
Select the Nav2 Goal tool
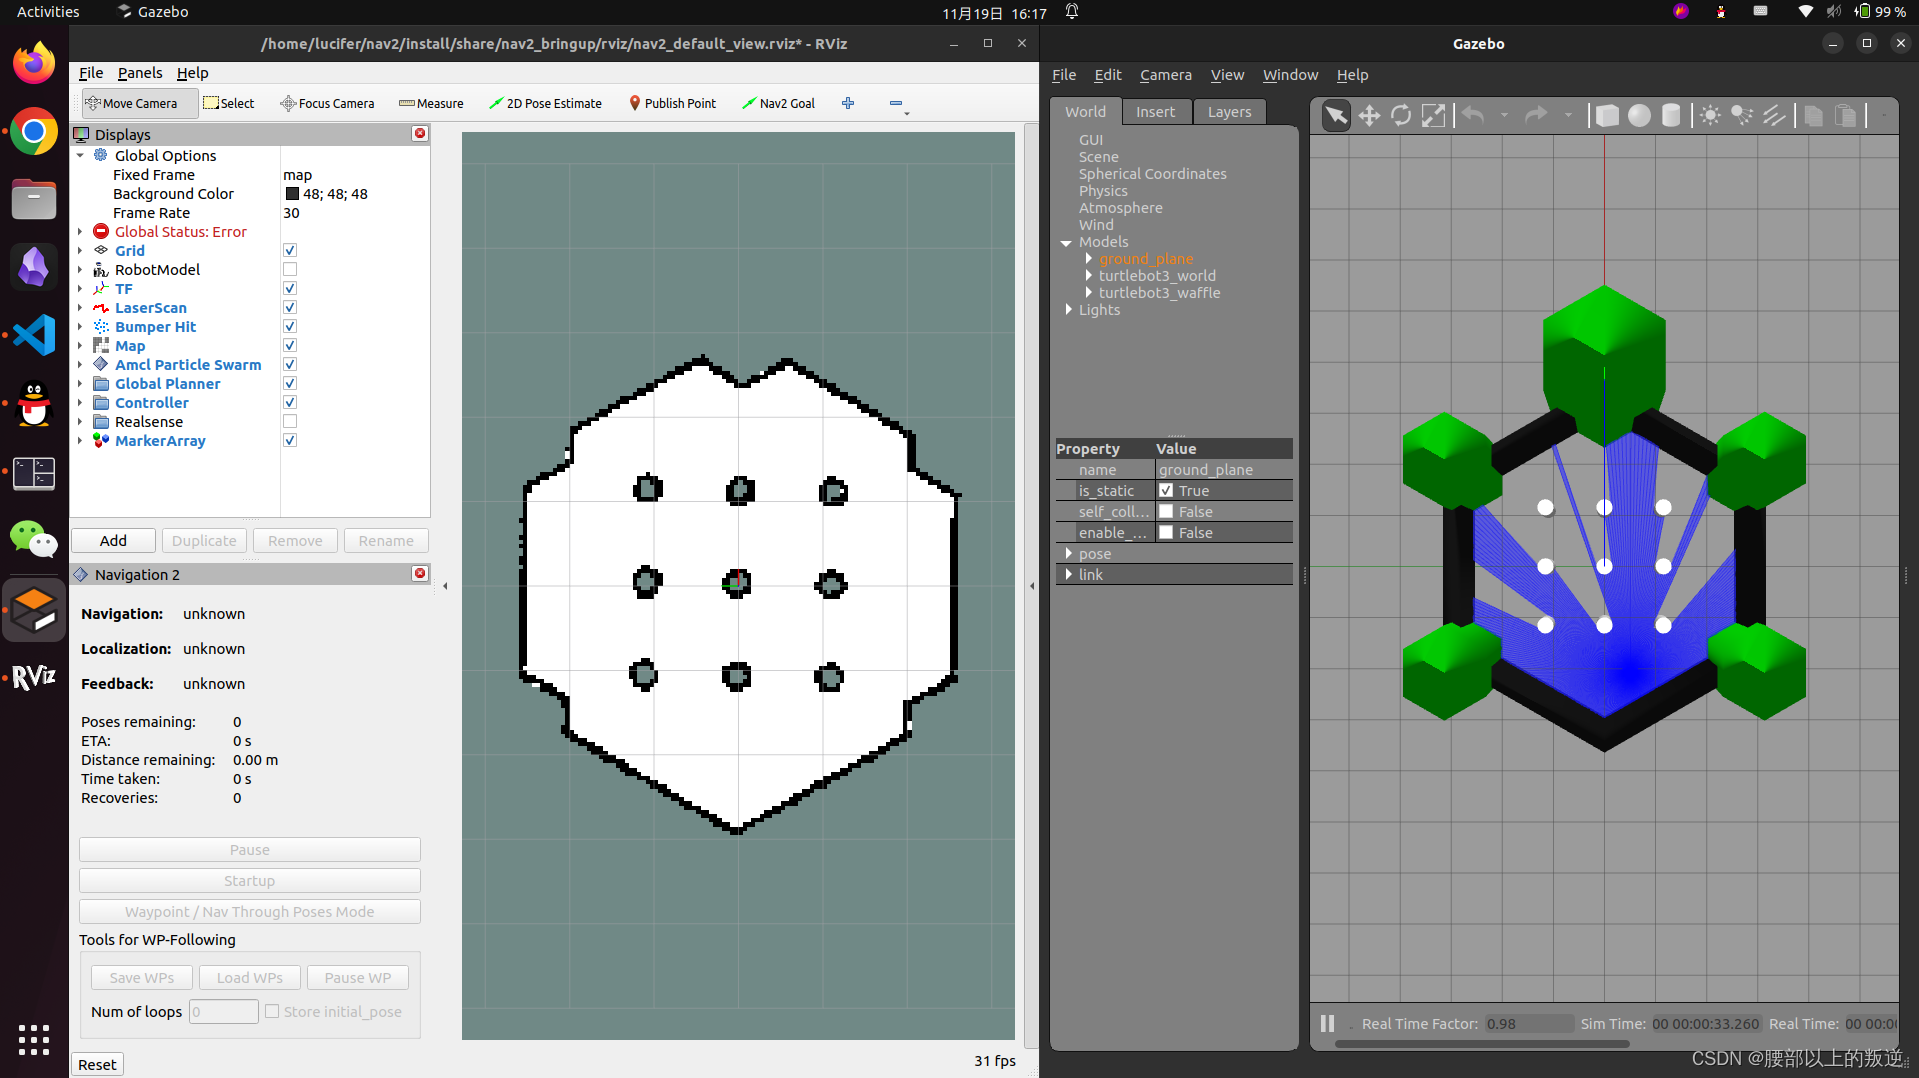point(778,103)
